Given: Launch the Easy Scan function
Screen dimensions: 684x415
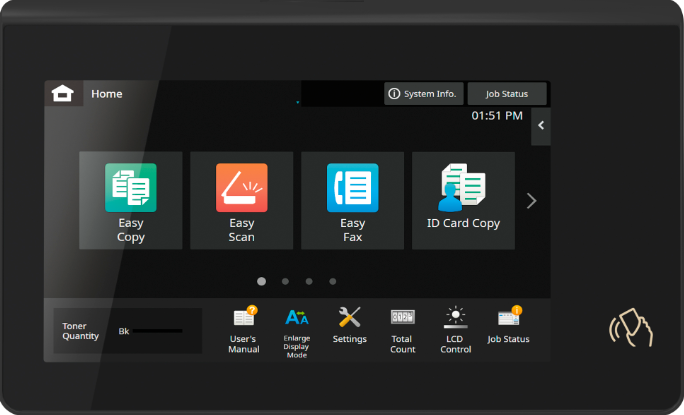Looking at the screenshot, I should 242,201.
